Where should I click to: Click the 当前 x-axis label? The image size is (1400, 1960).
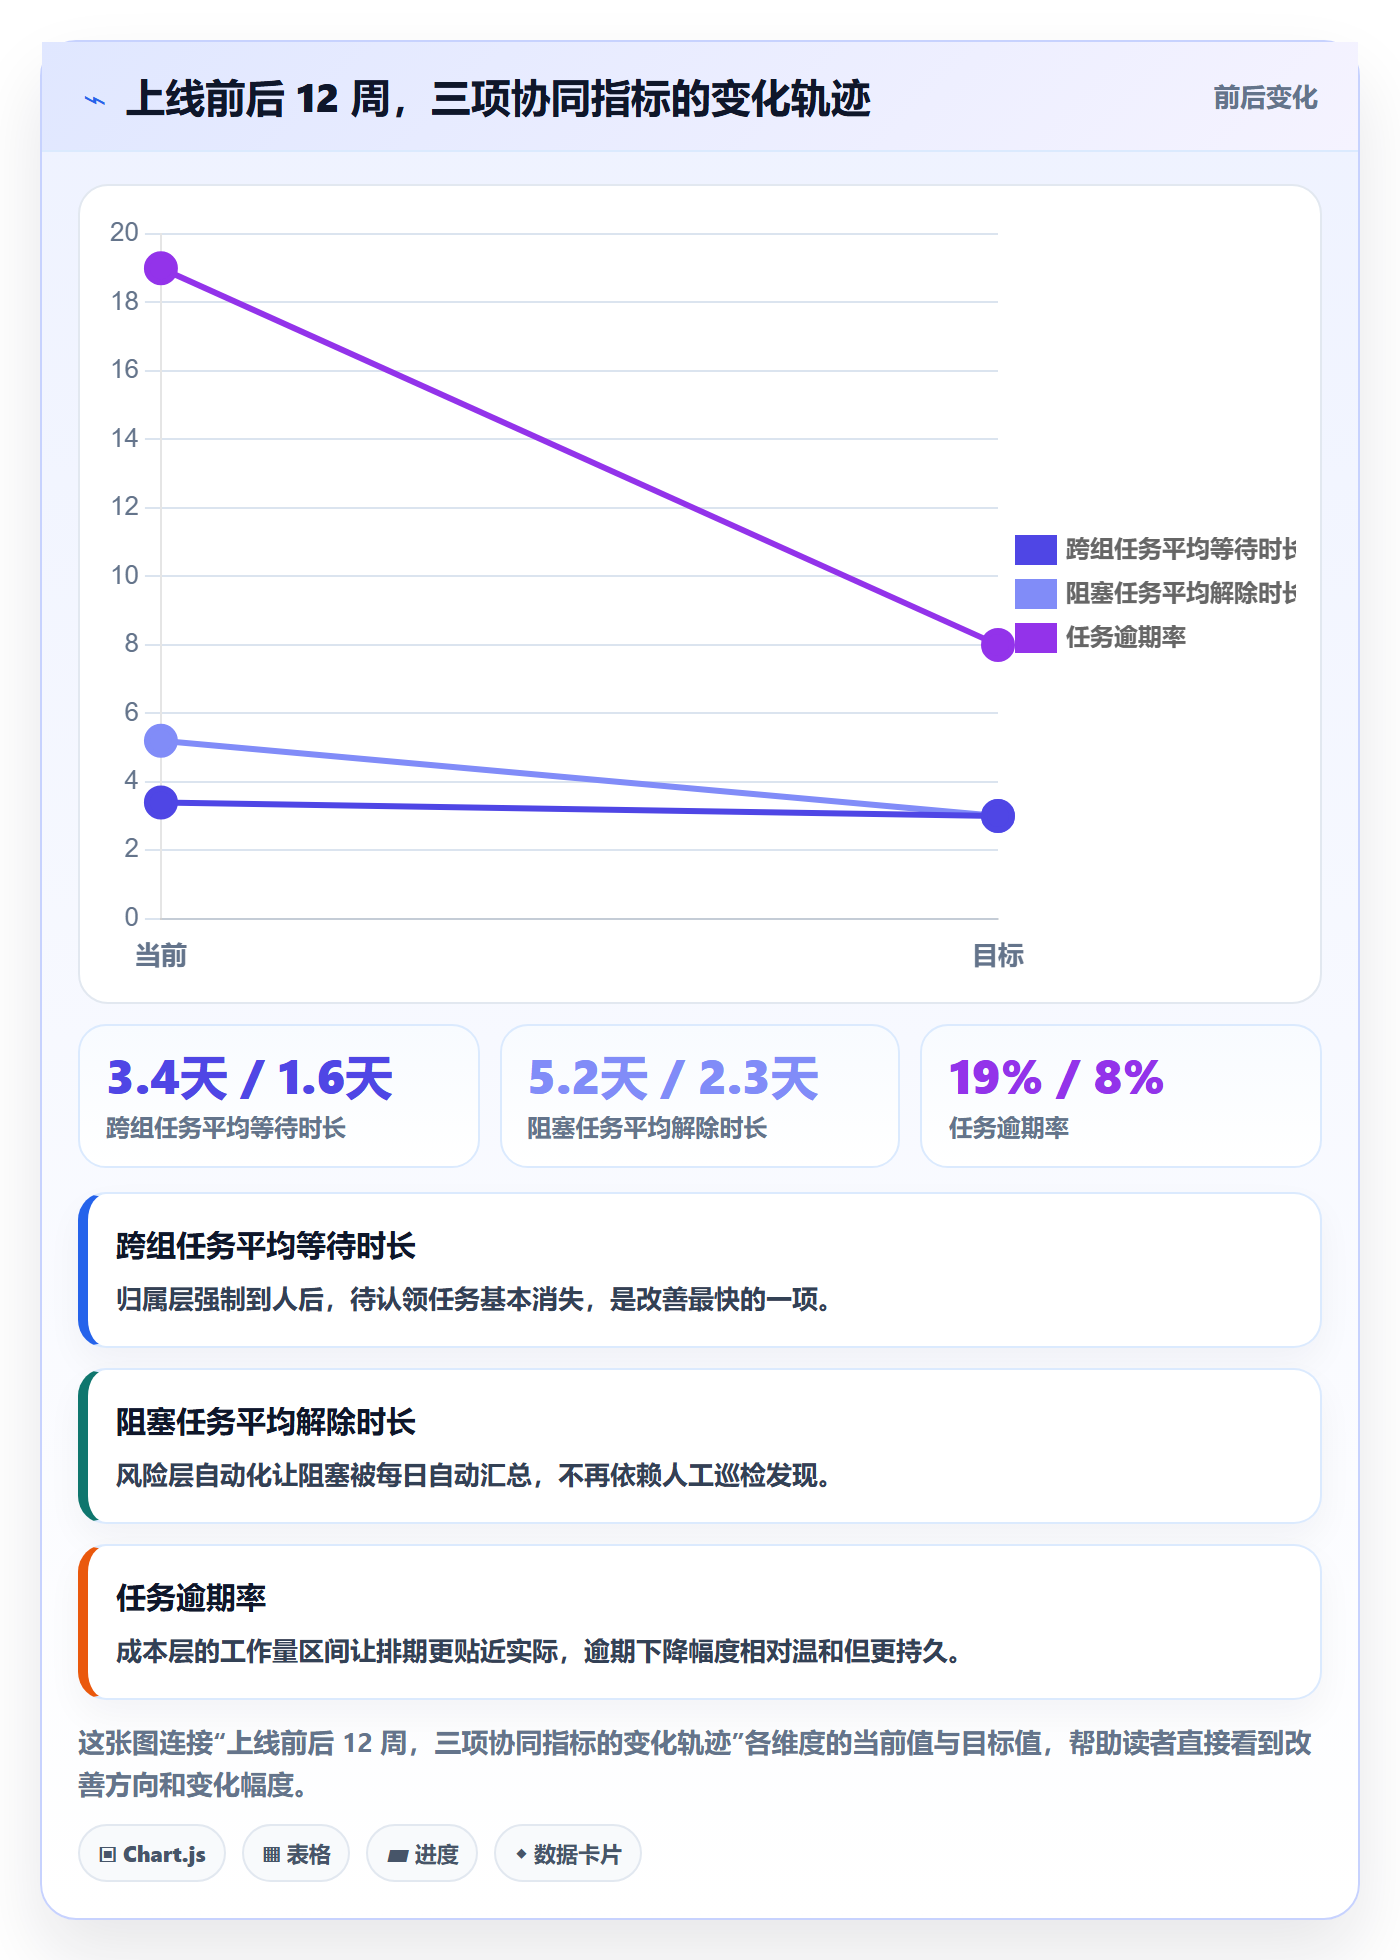pos(161,956)
